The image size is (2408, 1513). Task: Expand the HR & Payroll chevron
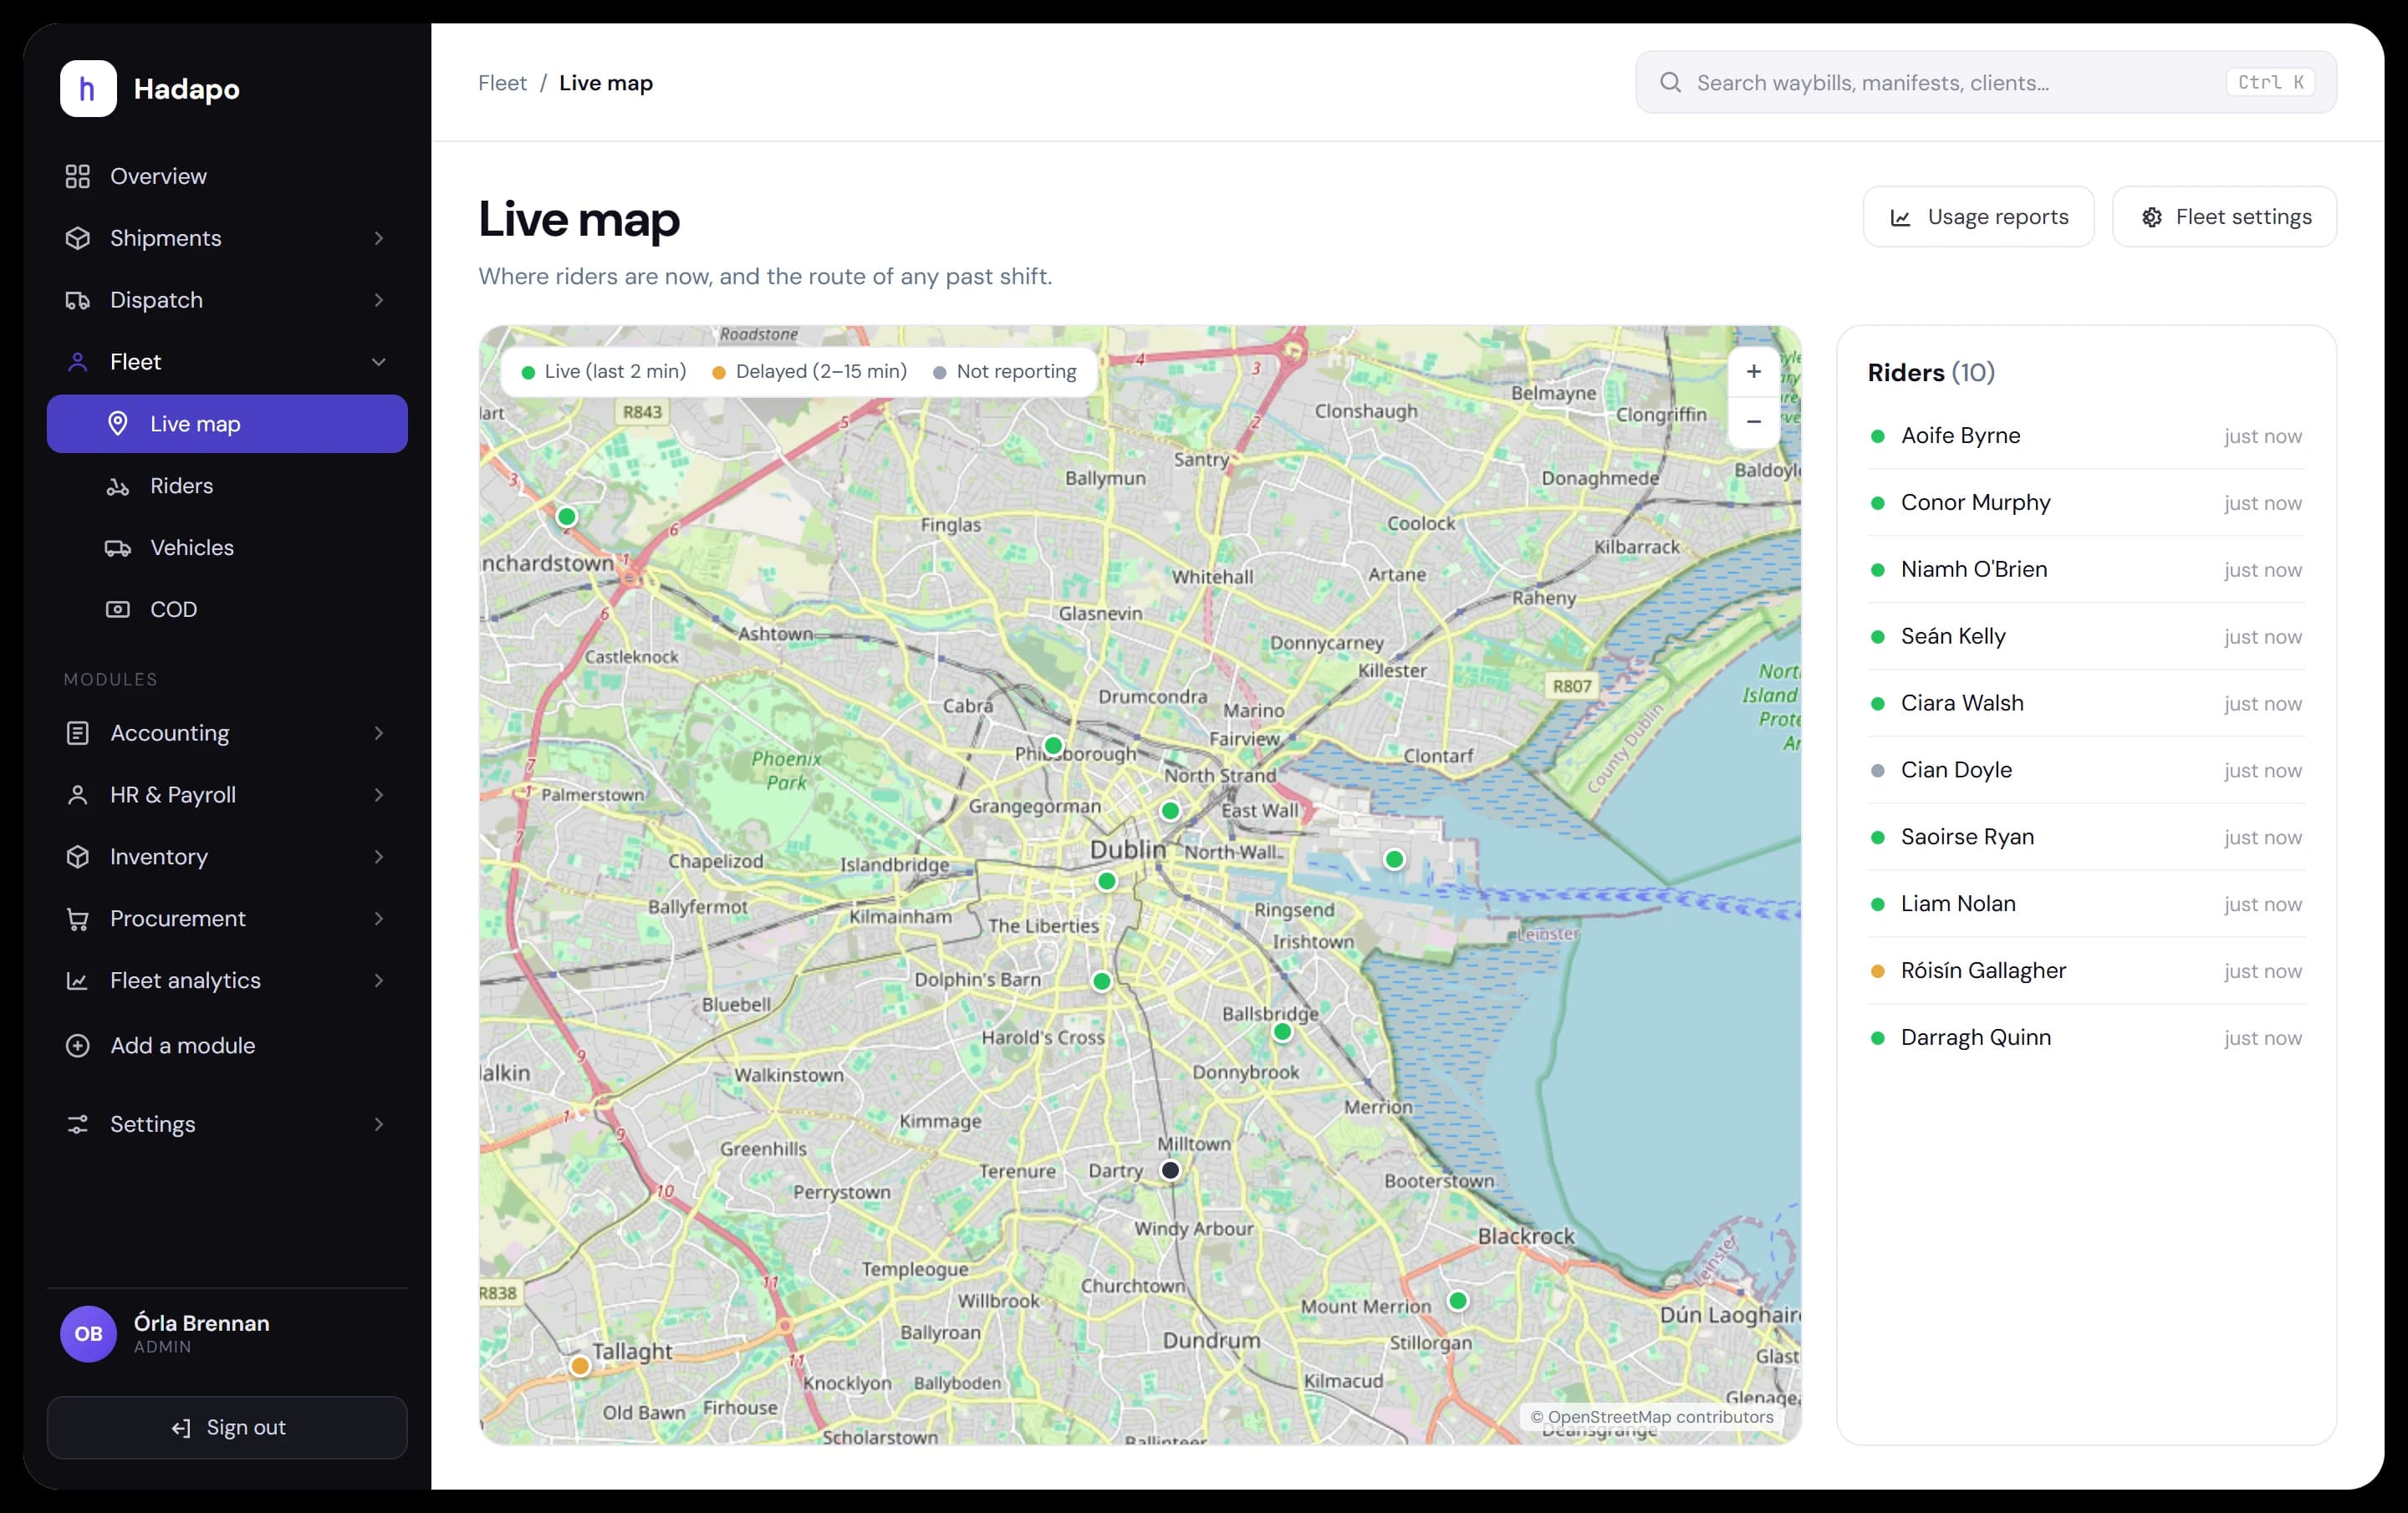click(x=379, y=795)
